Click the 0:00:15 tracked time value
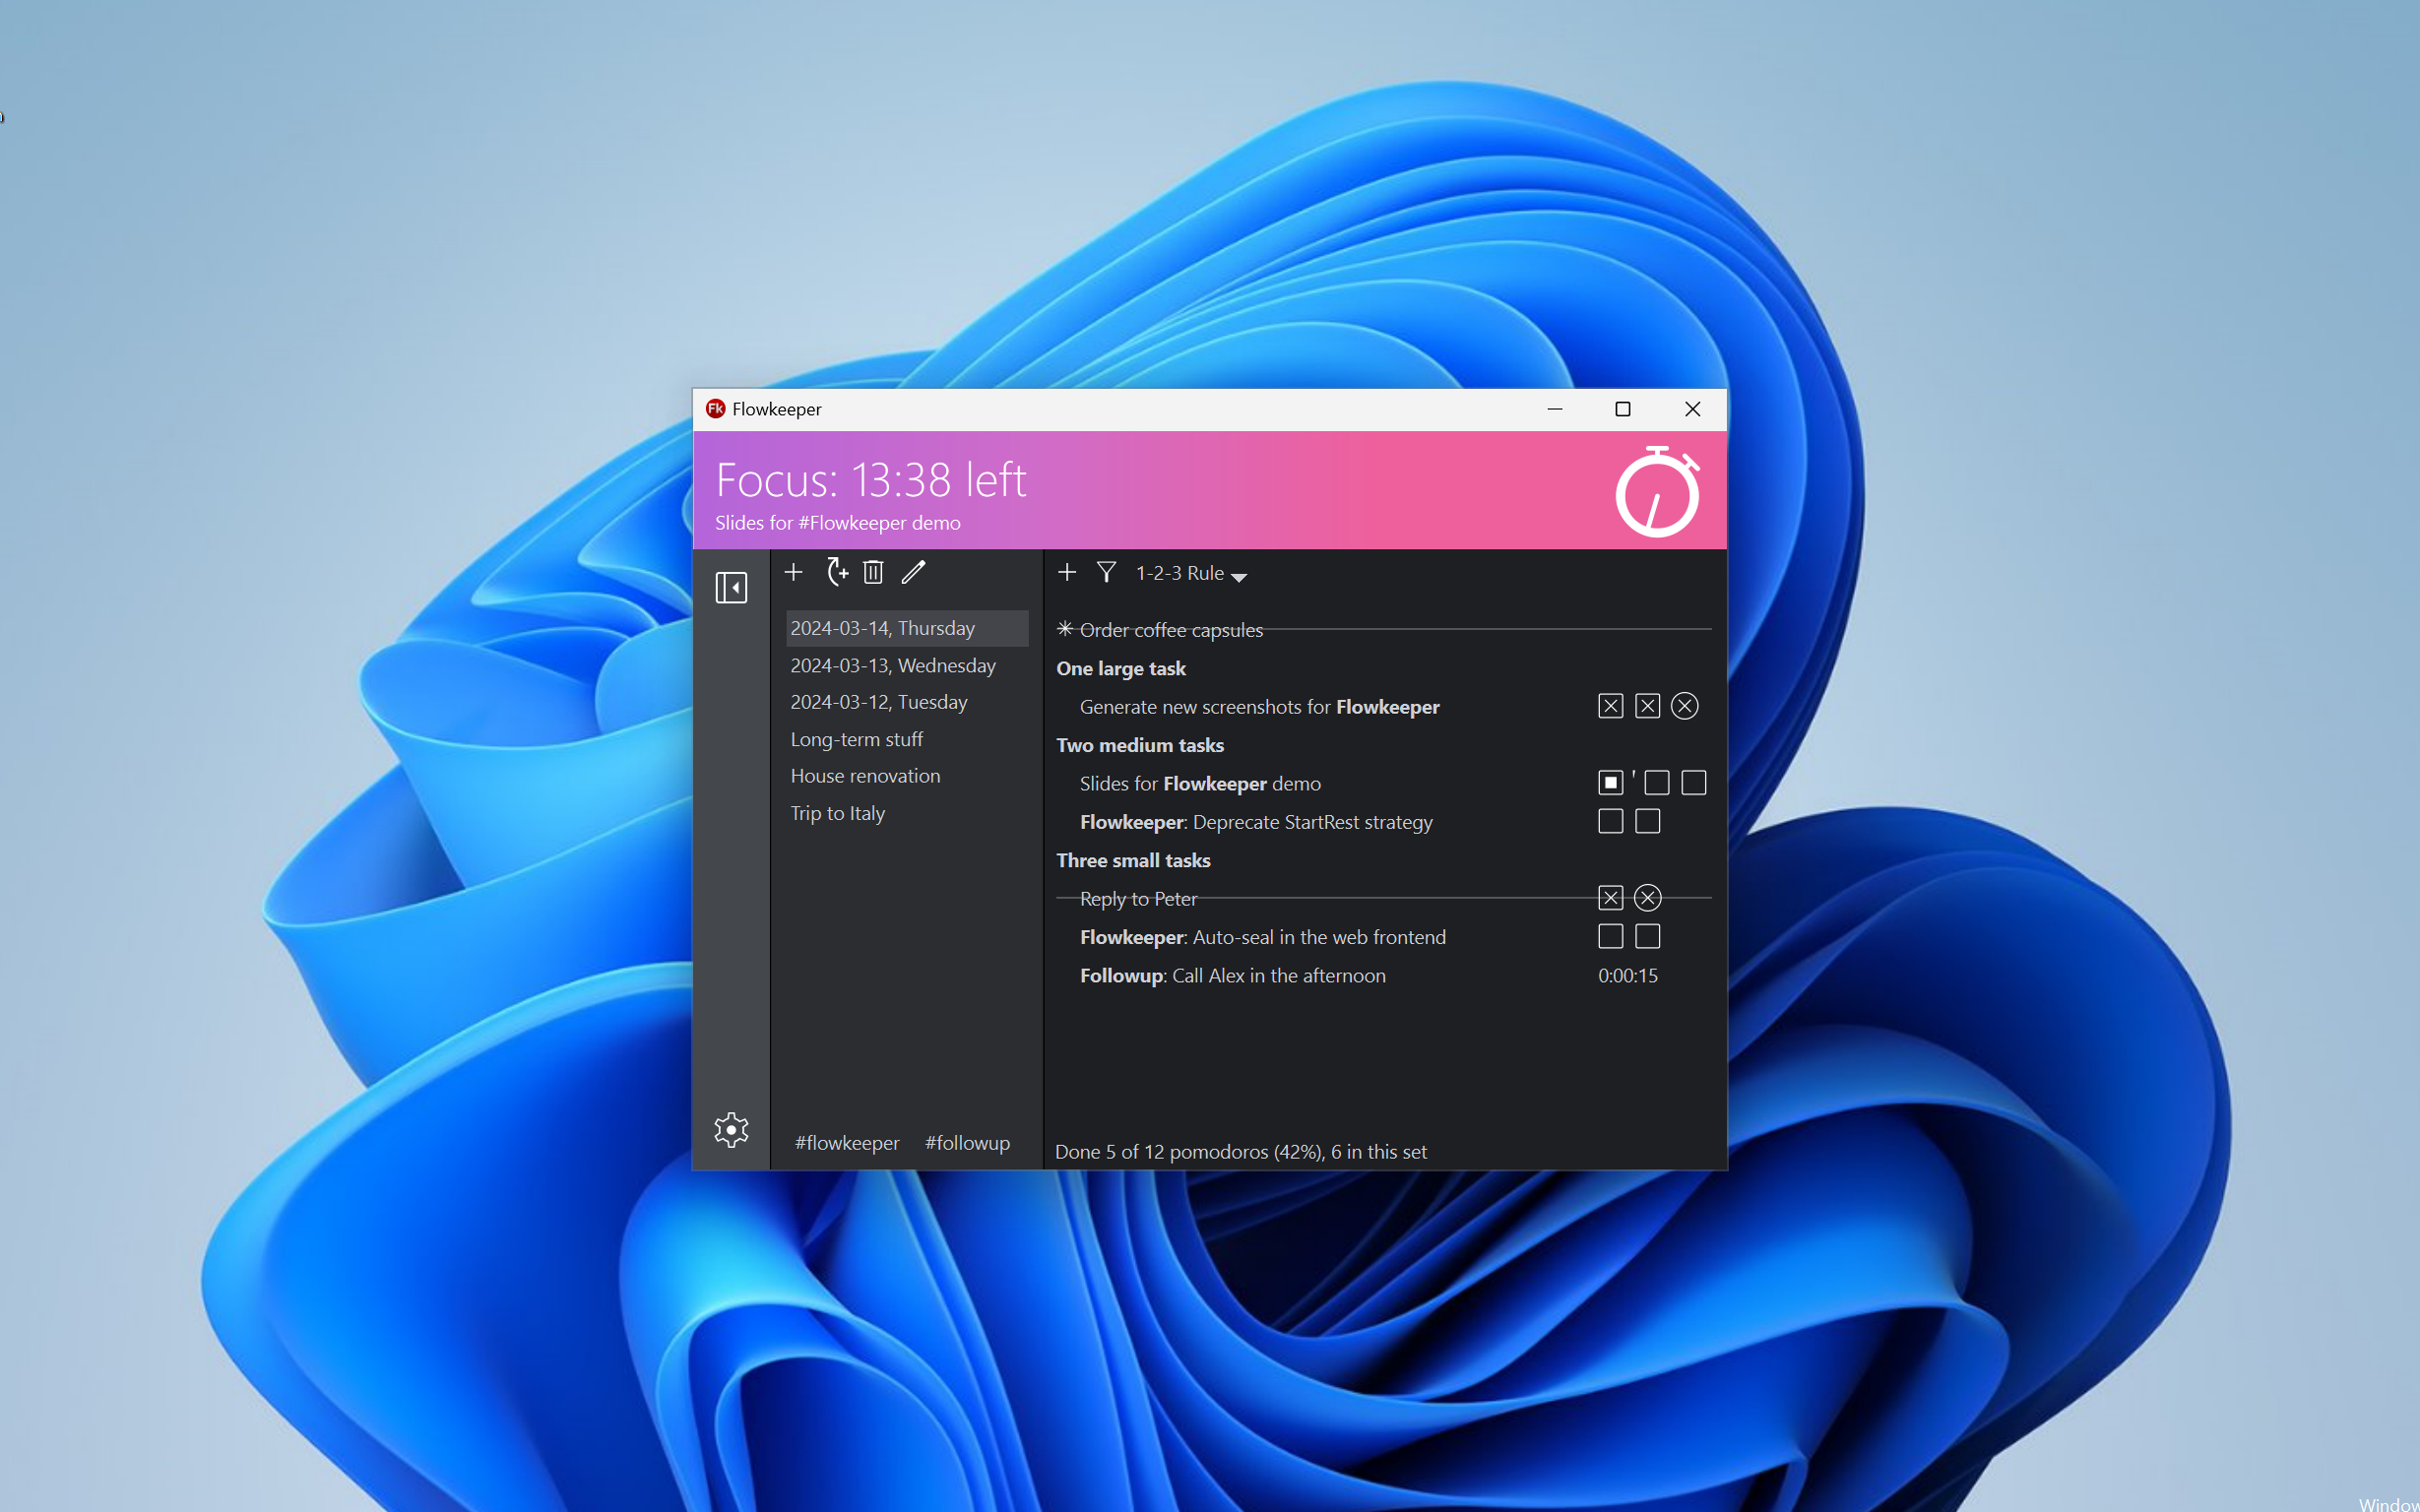 (x=1627, y=976)
